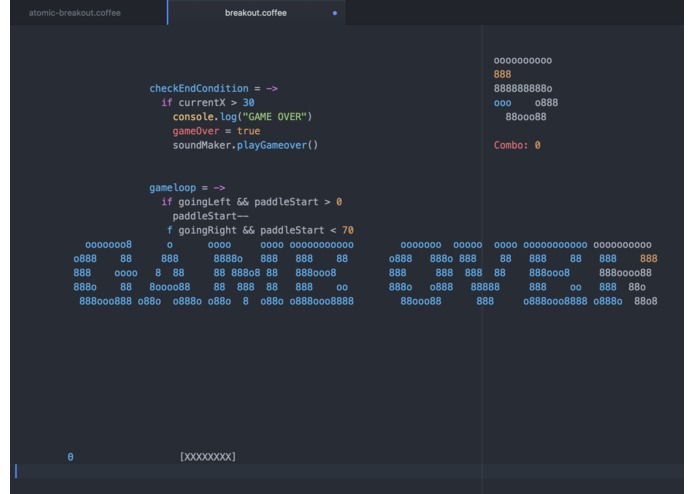Click the [XXXXXXXX] paddle

(x=208, y=457)
